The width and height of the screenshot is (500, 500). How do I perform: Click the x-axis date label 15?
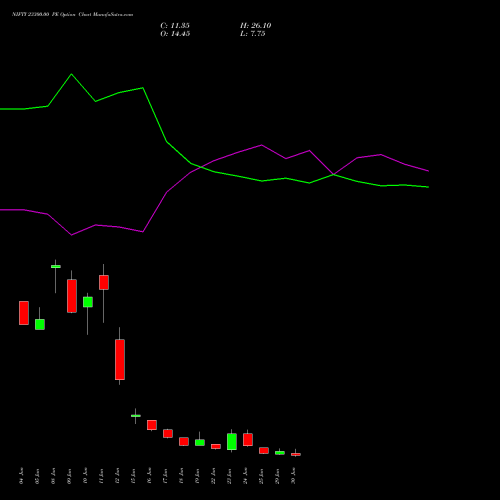pos(133,476)
